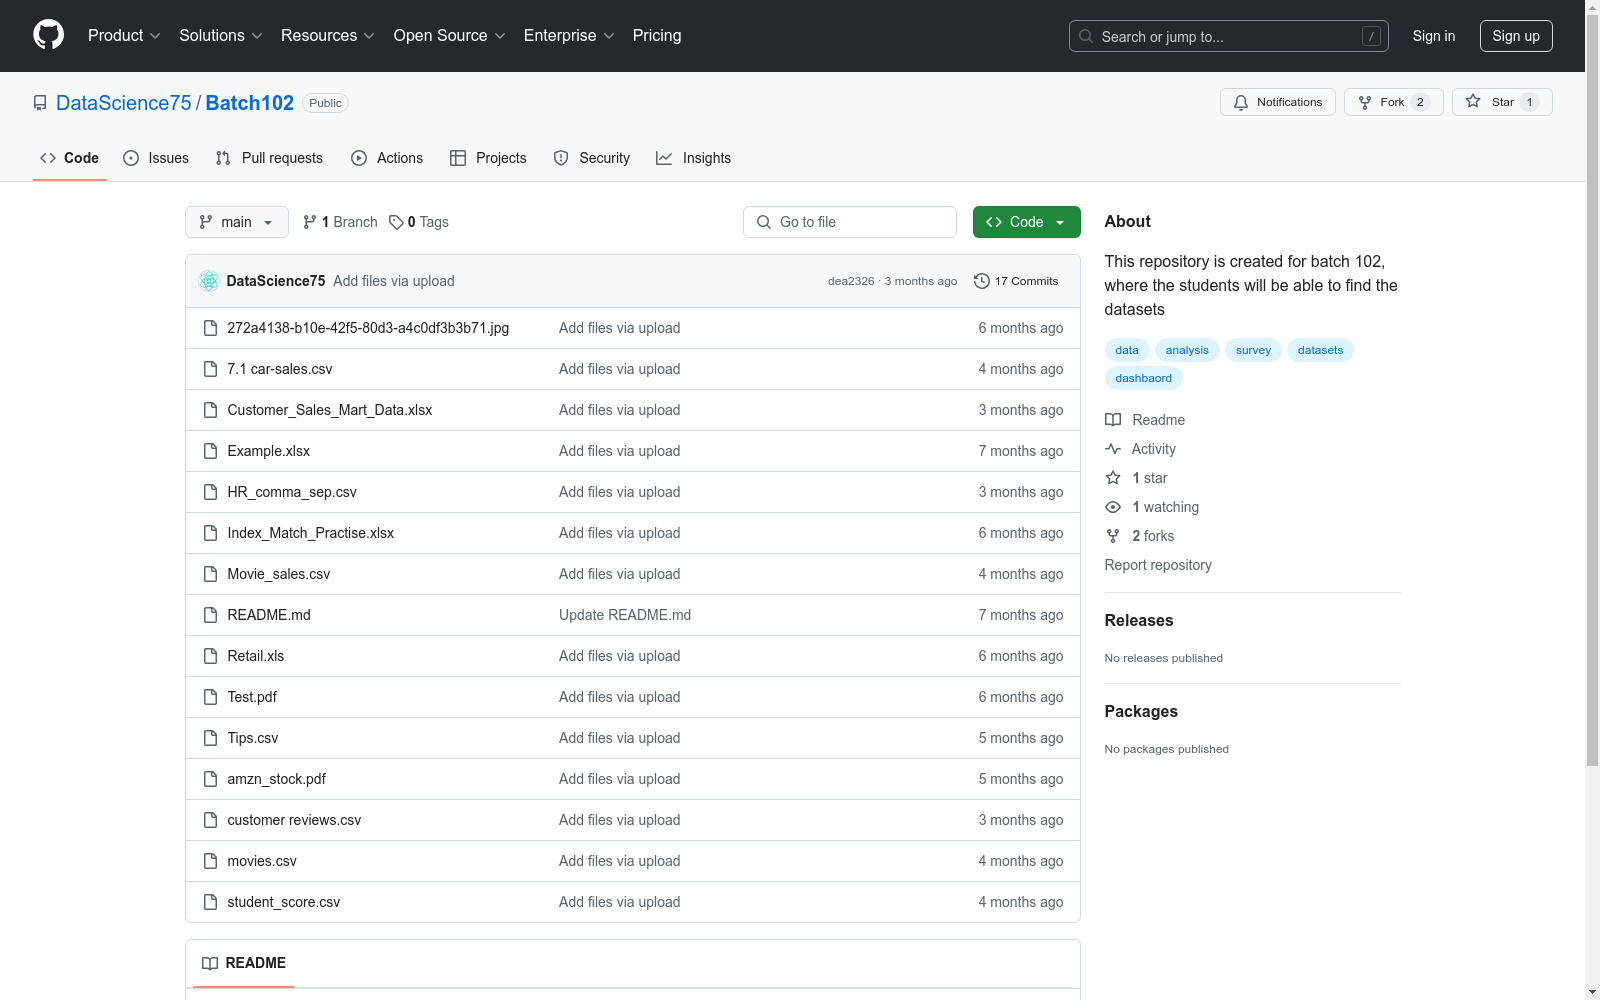Click the file icon beside student_score.csv
Image resolution: width=1600 pixels, height=1000 pixels.
pyautogui.click(x=210, y=902)
